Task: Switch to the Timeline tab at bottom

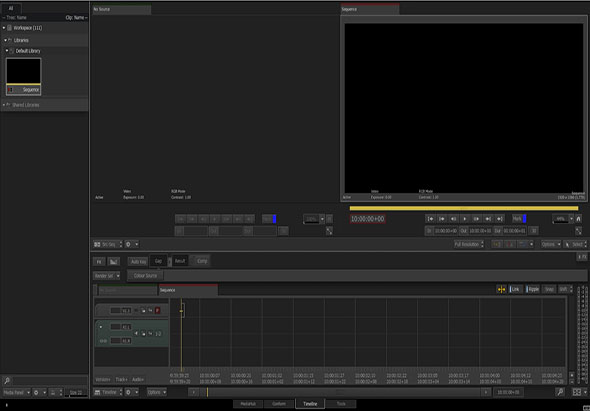Action: pyautogui.click(x=310, y=403)
